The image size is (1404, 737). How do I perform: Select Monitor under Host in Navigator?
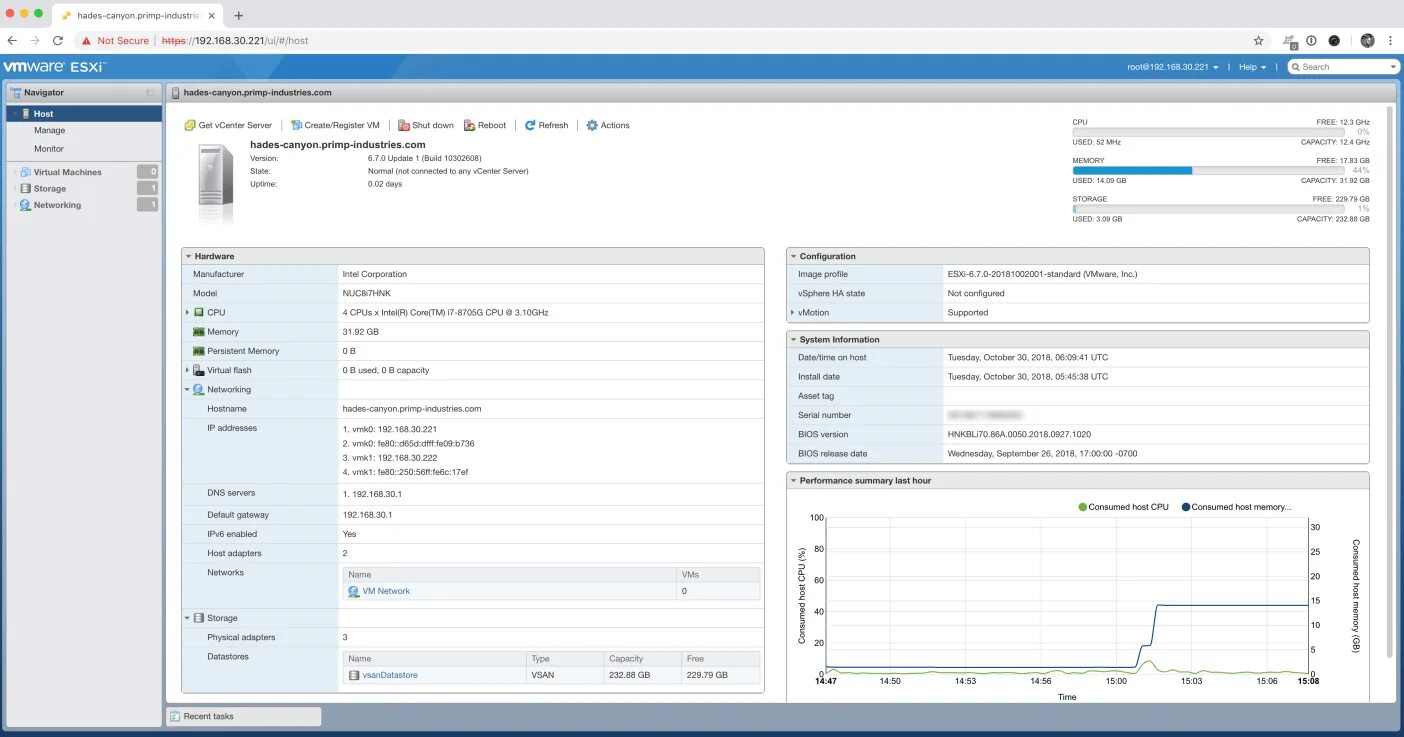coord(49,148)
